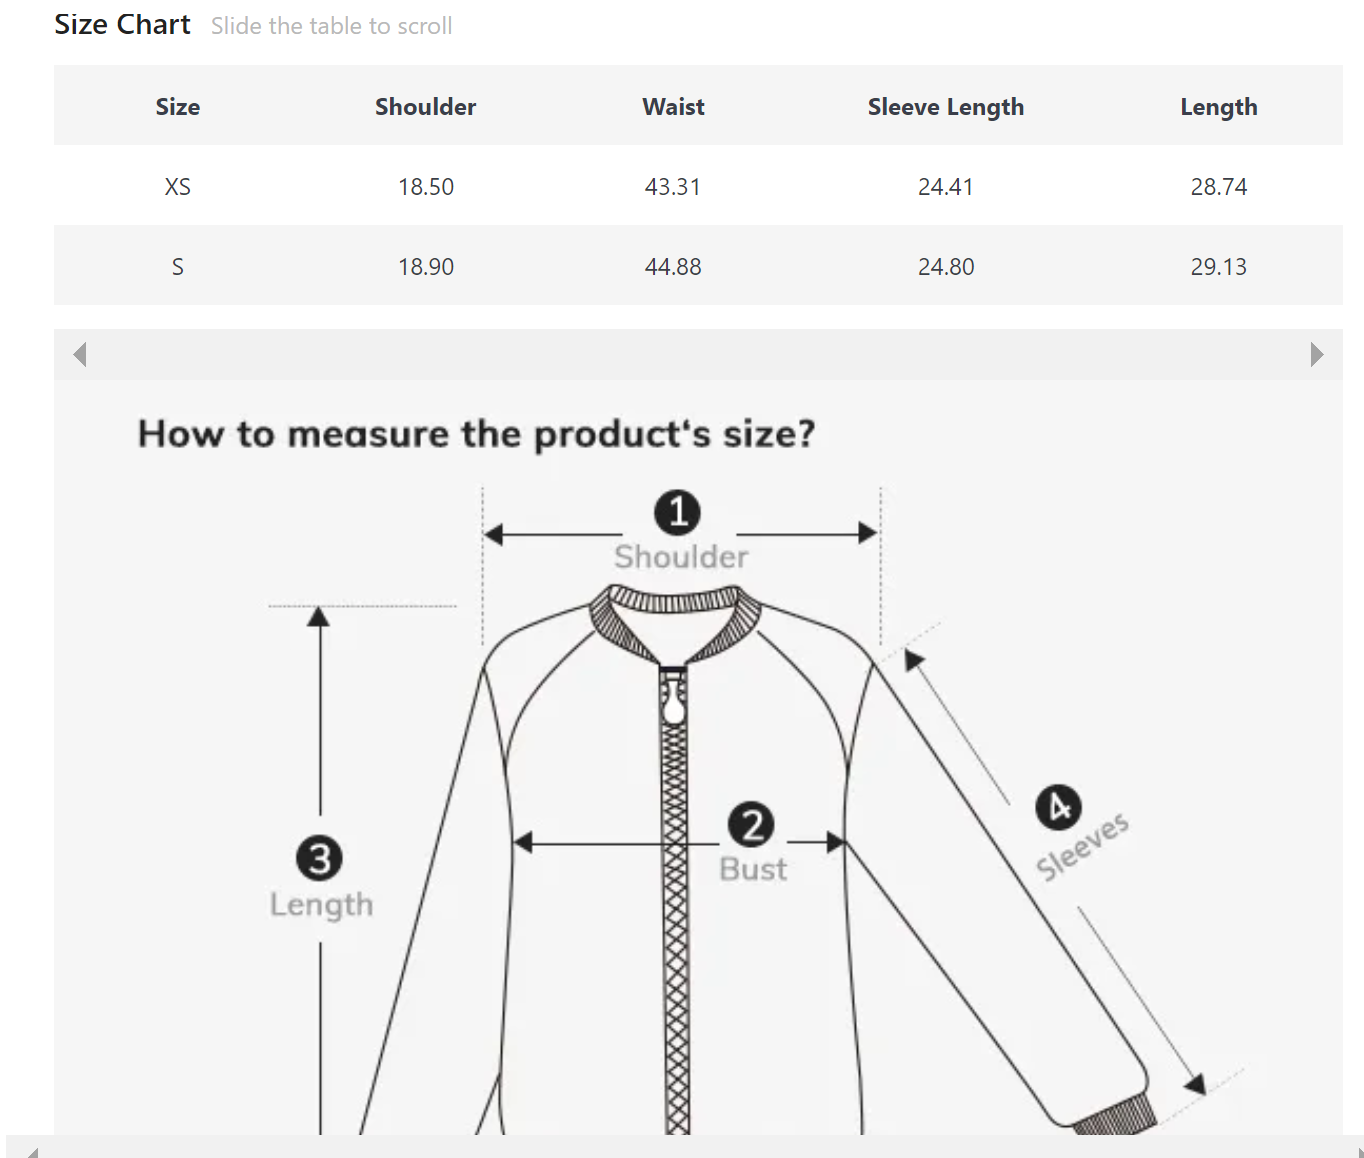Viewport: 1364px width, 1158px height.
Task: Click the number 4 Sleeves circle marker
Action: 1058,808
